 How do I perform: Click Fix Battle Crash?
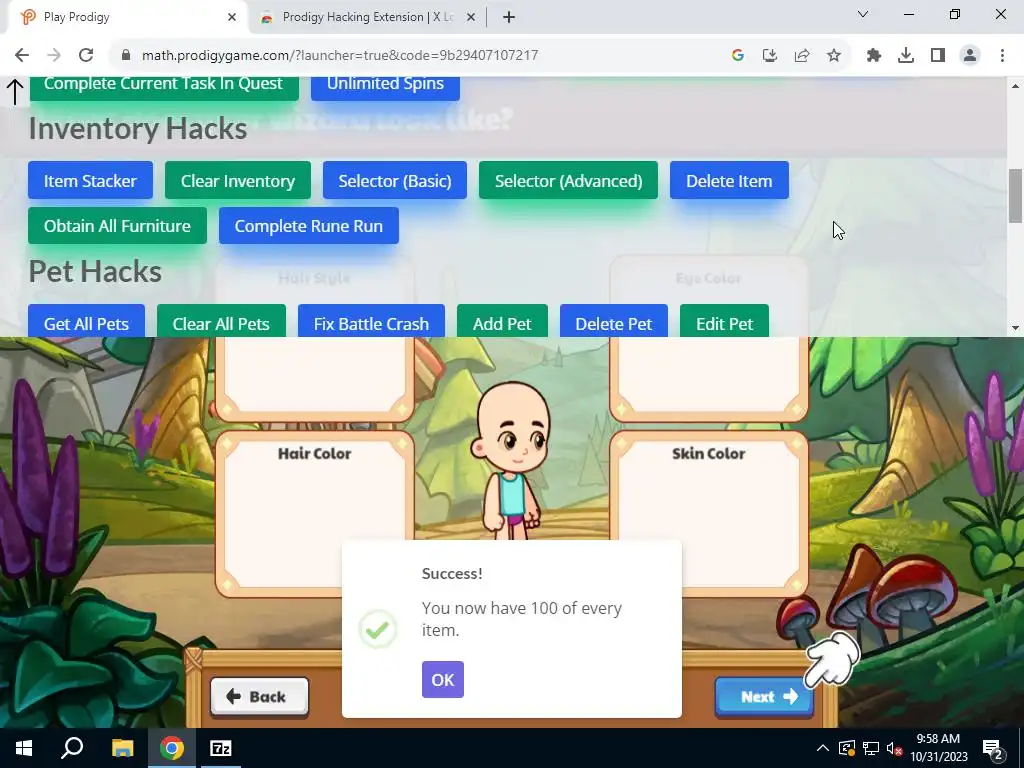coord(371,321)
